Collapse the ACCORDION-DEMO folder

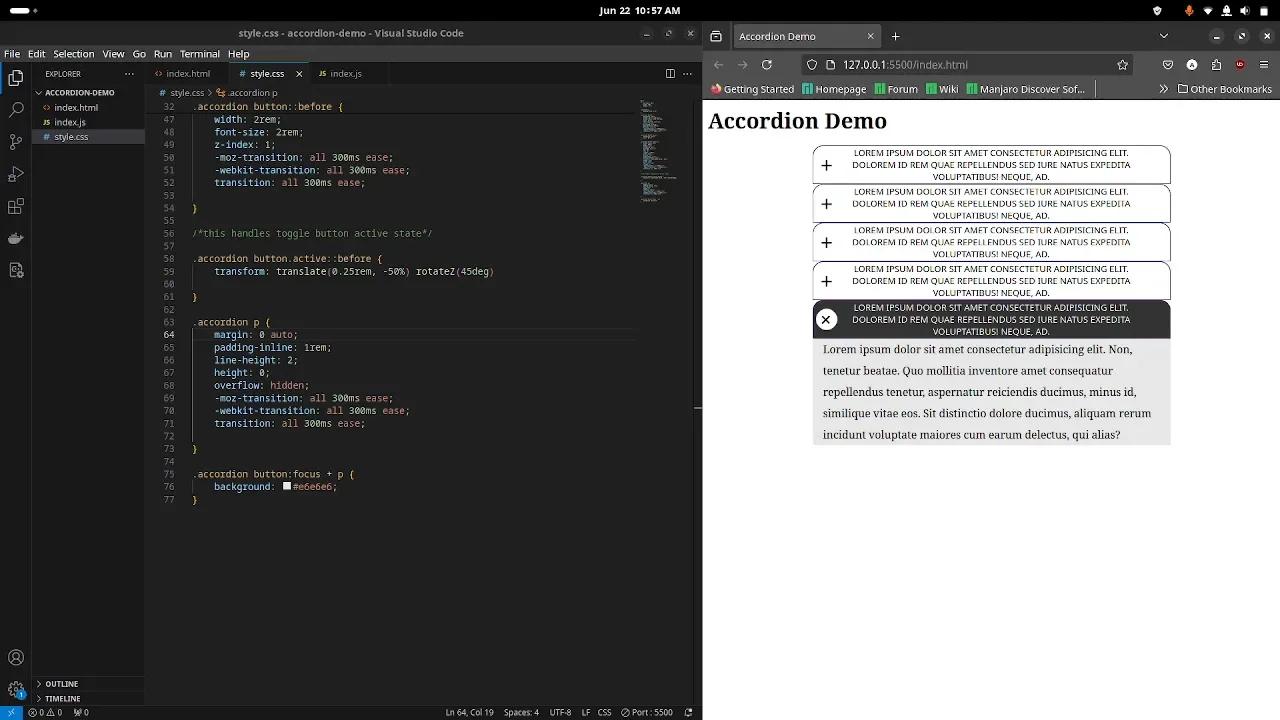tap(80, 93)
